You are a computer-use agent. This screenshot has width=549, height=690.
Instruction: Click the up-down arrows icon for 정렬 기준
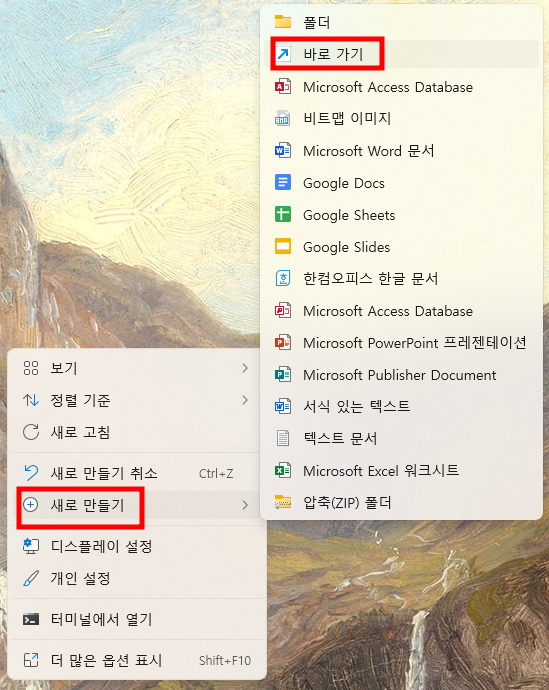coord(31,400)
